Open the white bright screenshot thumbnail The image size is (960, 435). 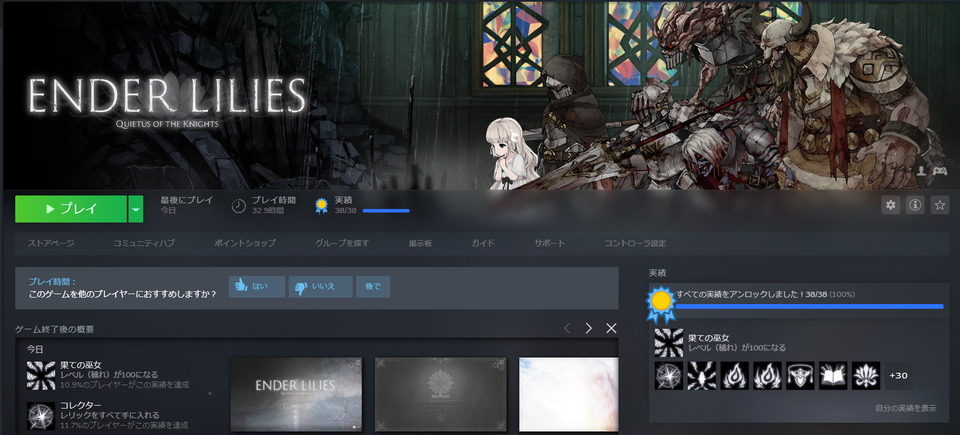coord(569,394)
